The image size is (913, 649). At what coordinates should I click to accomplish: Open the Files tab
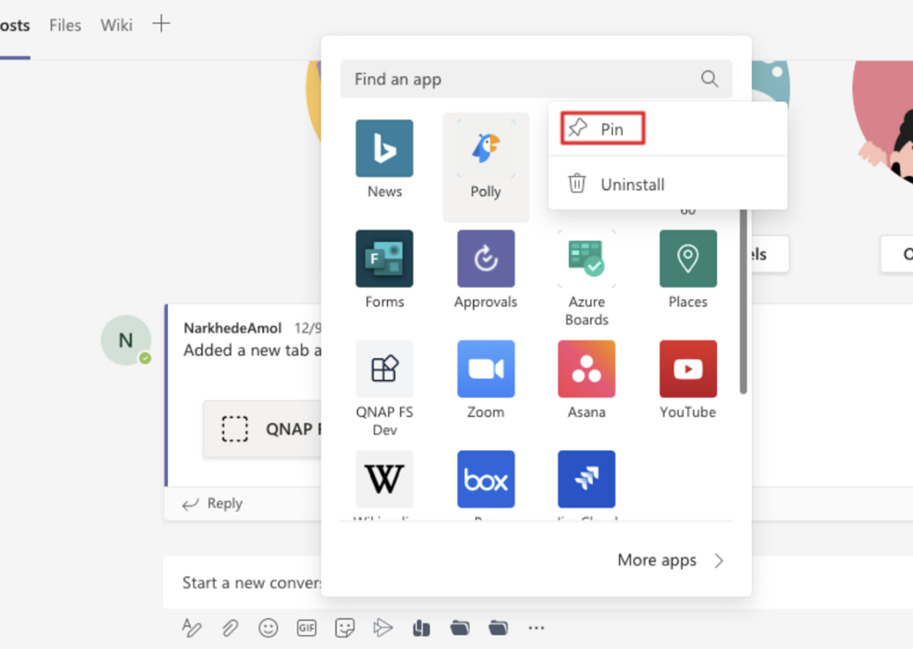64,25
